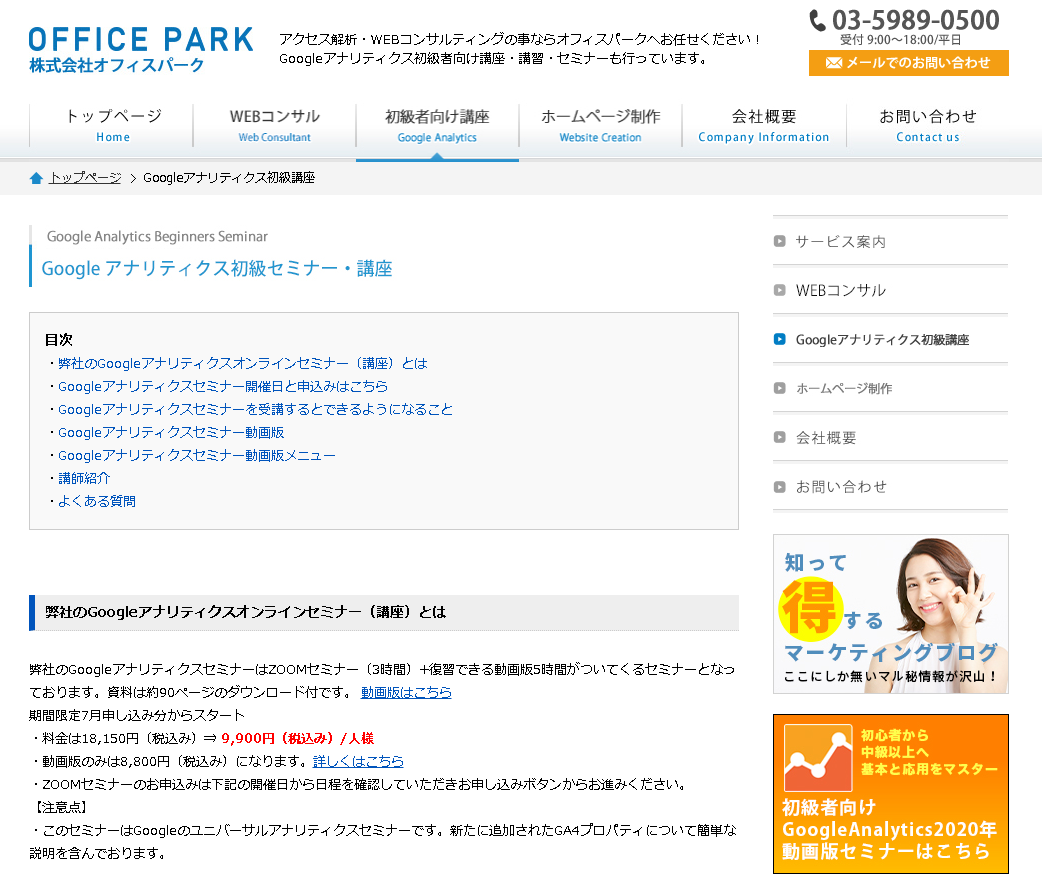Click the analytics chart icon on the orange banner
Viewport: 1042px width, 888px height.
pos(817,758)
